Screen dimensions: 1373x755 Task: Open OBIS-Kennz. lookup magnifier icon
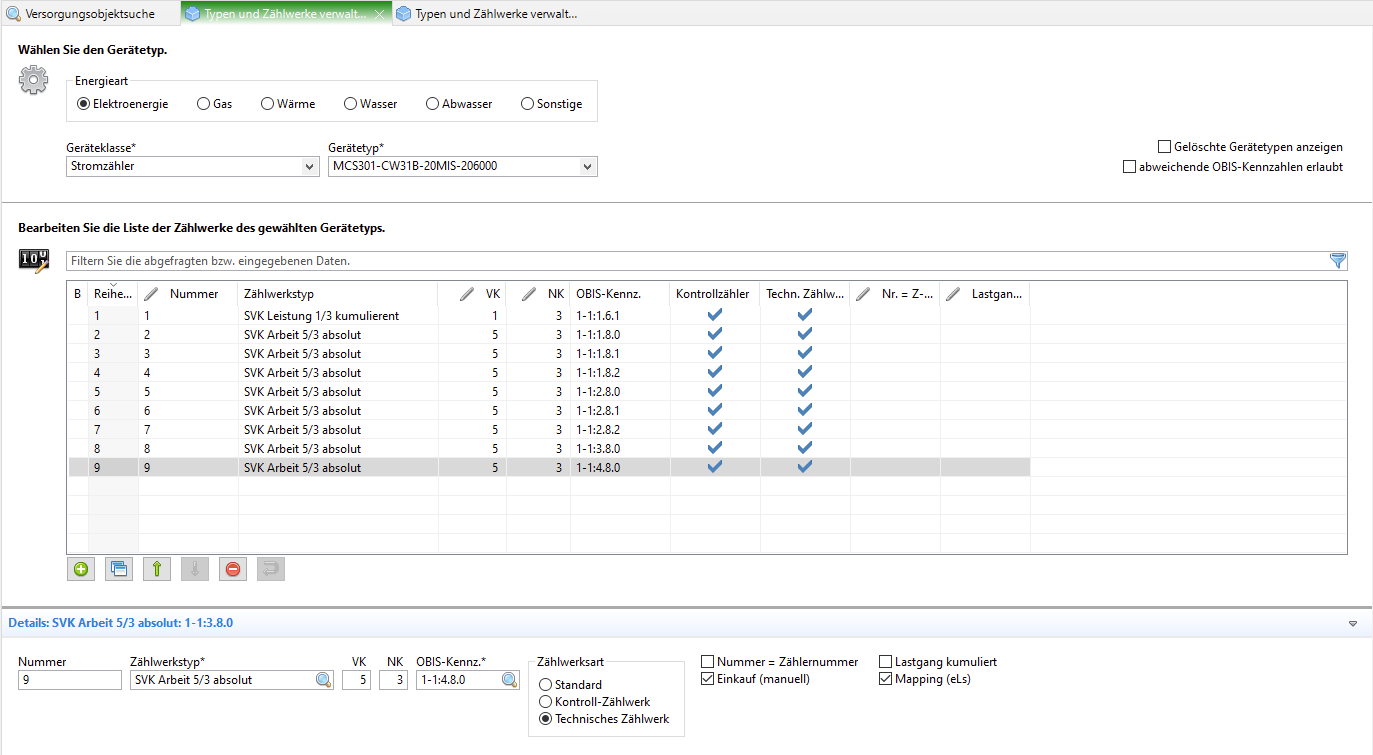(509, 680)
